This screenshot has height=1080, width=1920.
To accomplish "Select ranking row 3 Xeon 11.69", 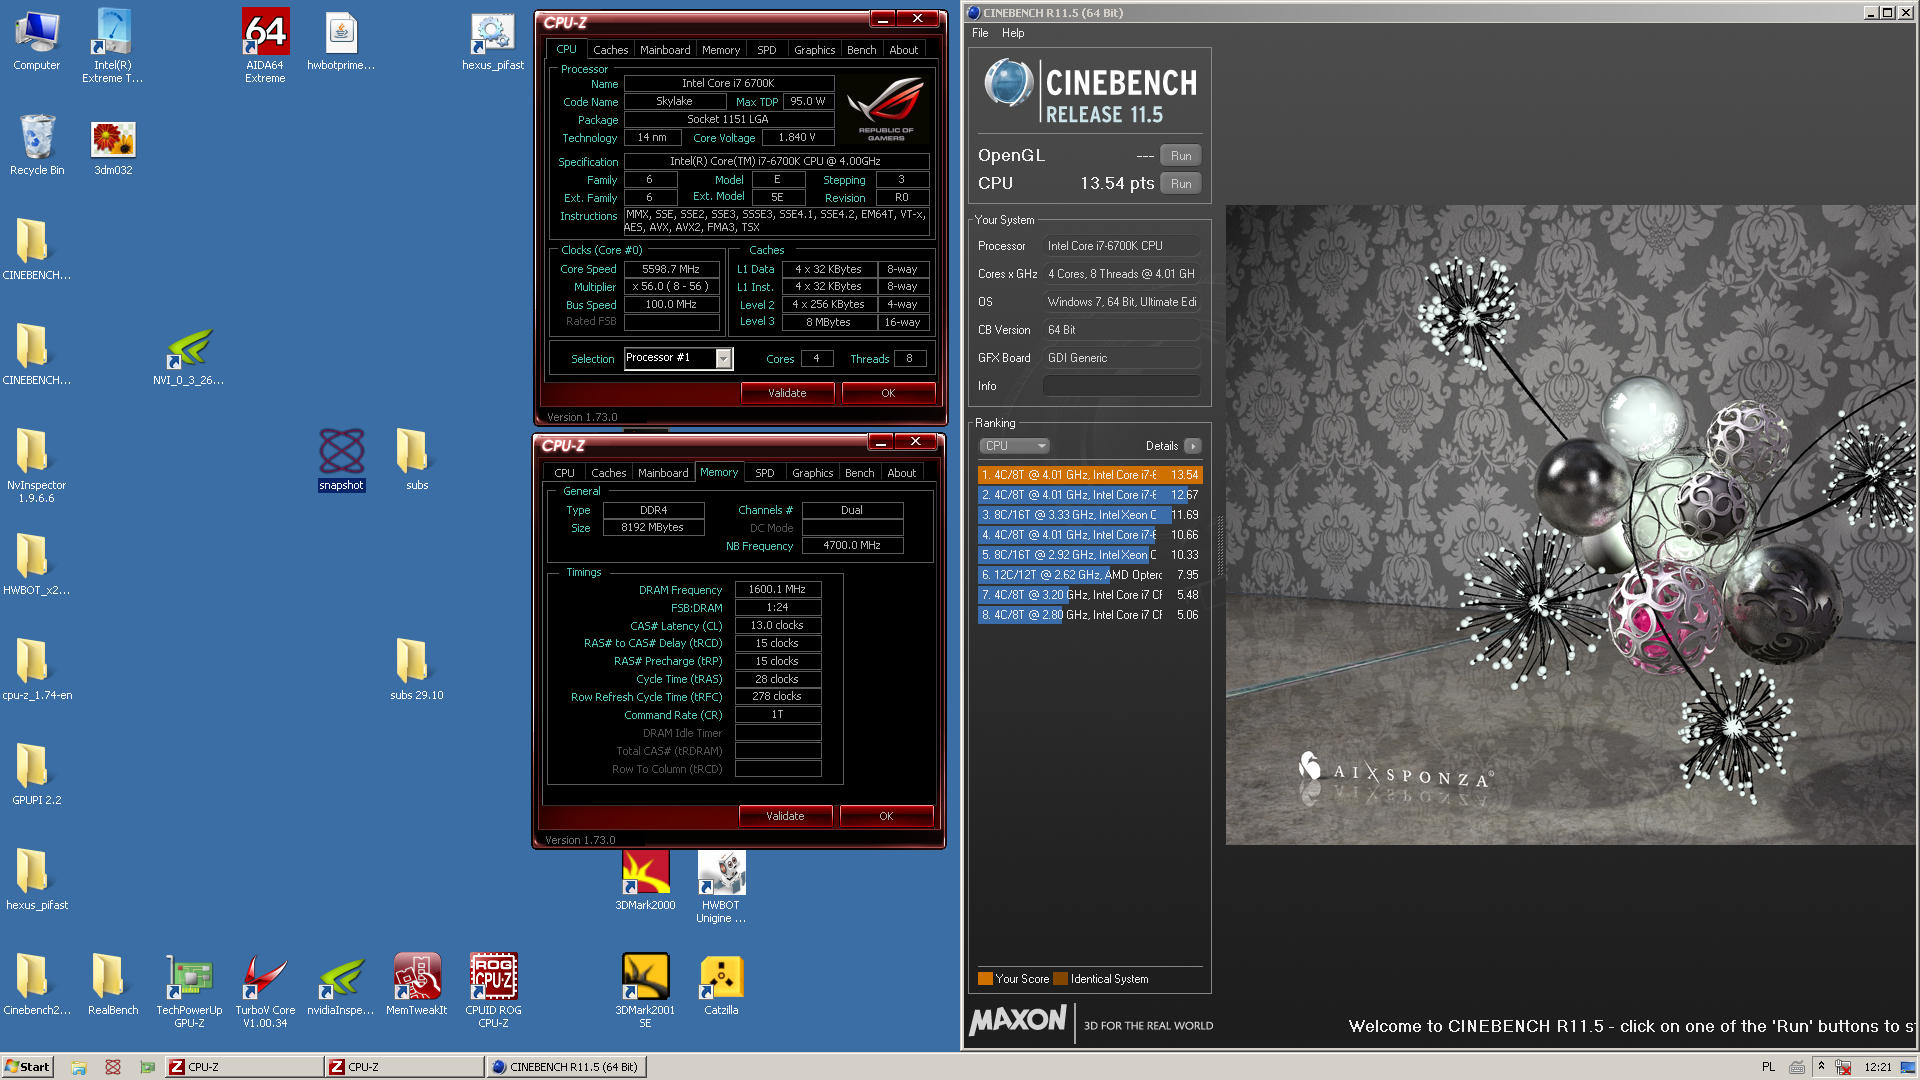I will (1090, 515).
